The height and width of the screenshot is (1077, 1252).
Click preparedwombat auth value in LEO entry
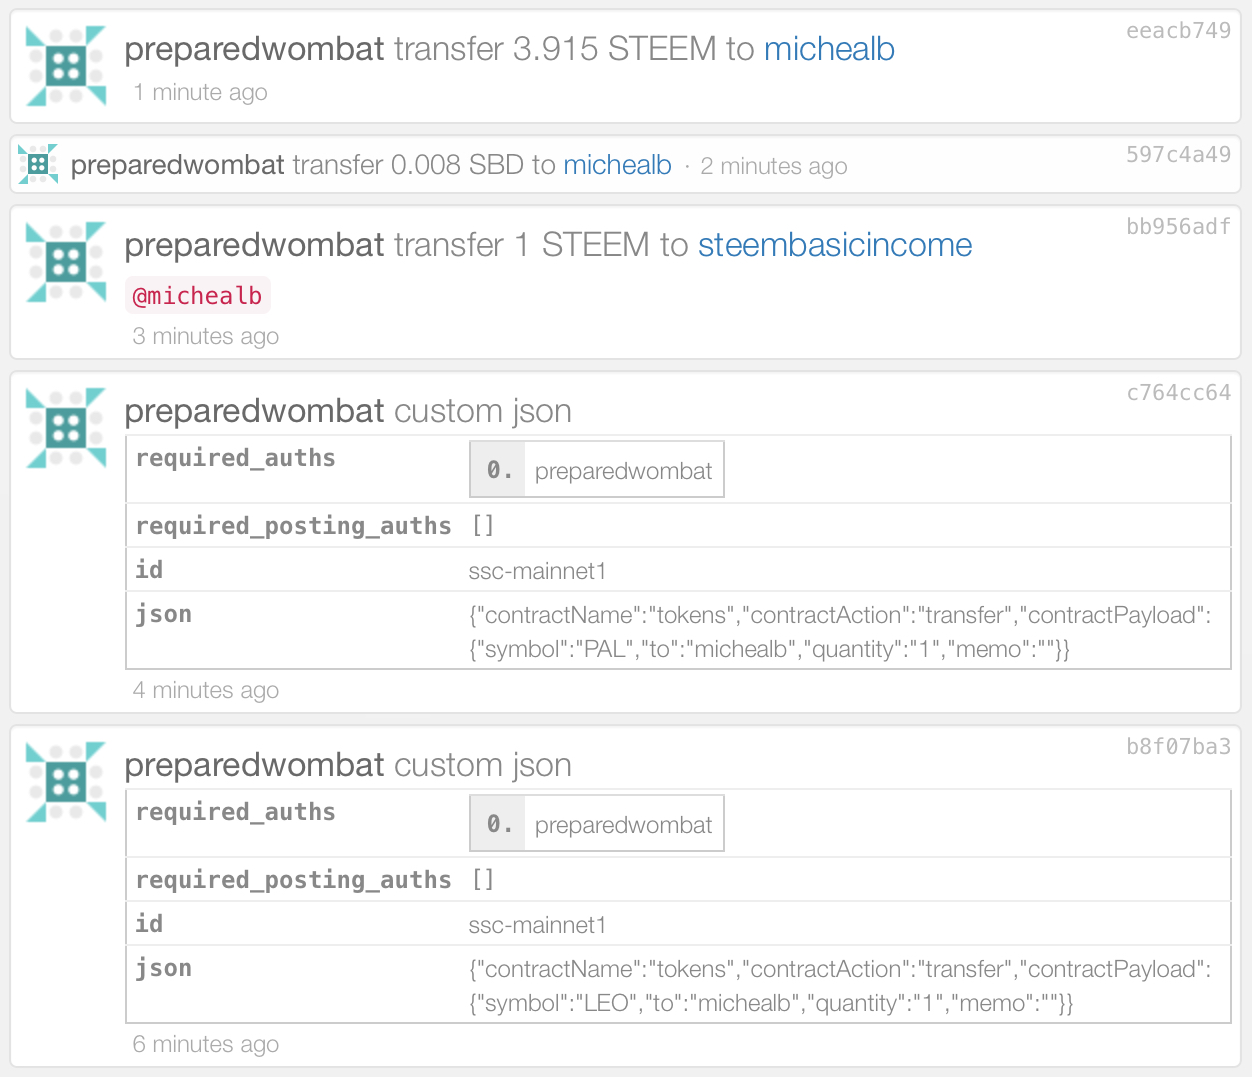pos(623,825)
